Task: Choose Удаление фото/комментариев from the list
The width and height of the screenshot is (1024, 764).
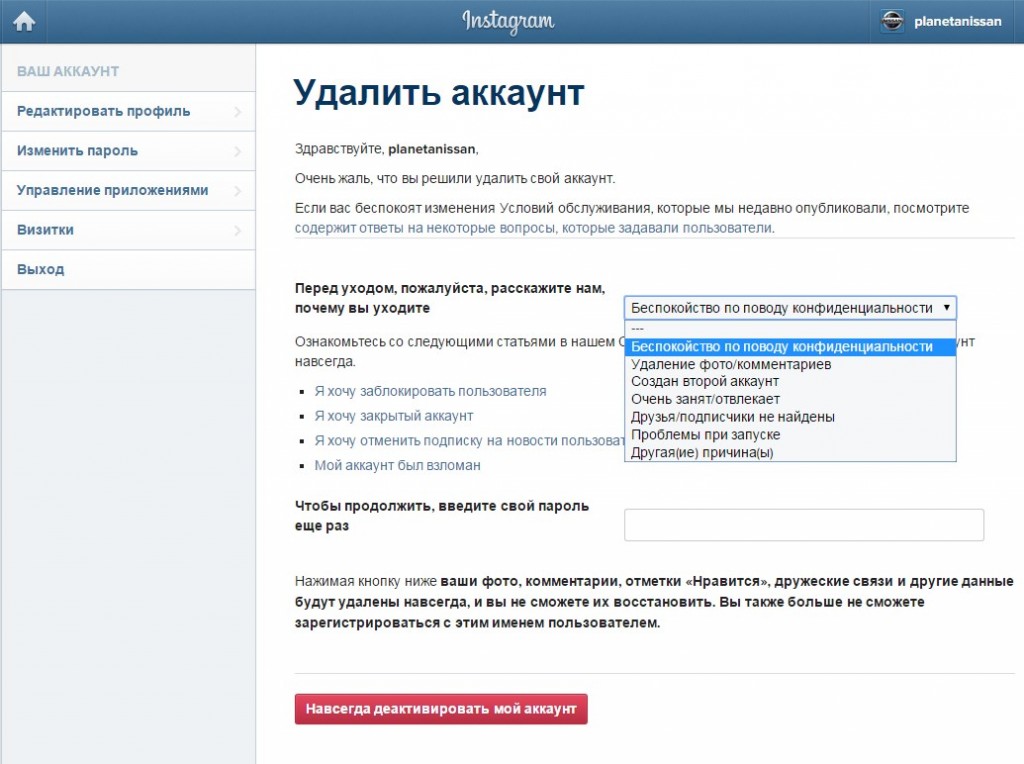Action: point(790,364)
